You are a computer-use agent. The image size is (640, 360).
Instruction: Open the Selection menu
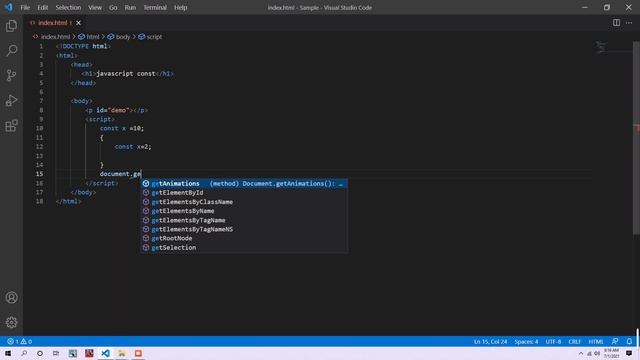[x=68, y=7]
